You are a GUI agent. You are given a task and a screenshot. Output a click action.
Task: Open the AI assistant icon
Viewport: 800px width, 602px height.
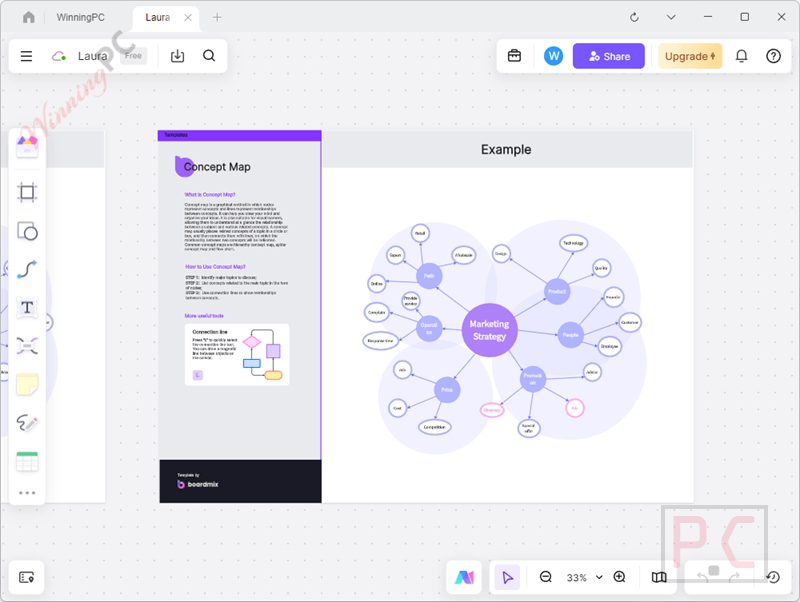[464, 577]
